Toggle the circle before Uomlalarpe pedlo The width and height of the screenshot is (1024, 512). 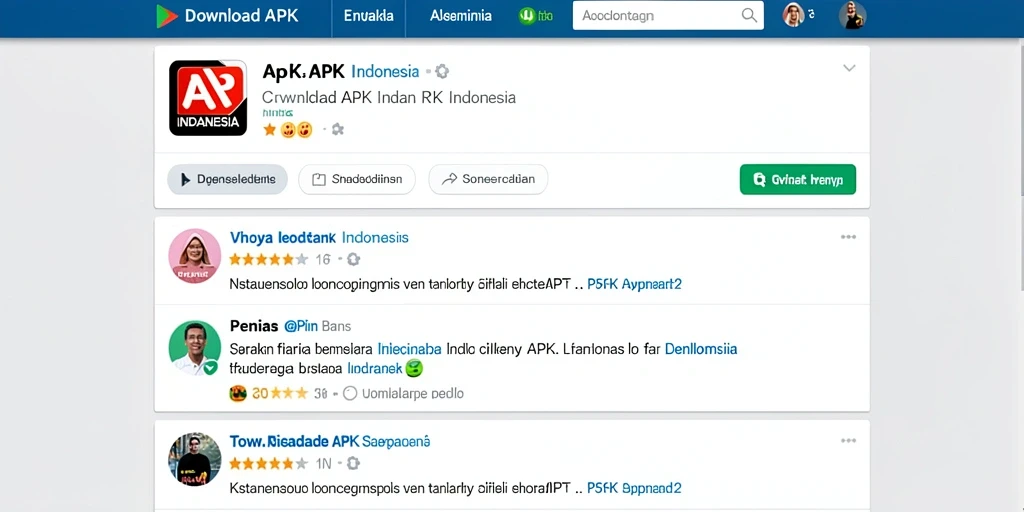click(350, 393)
